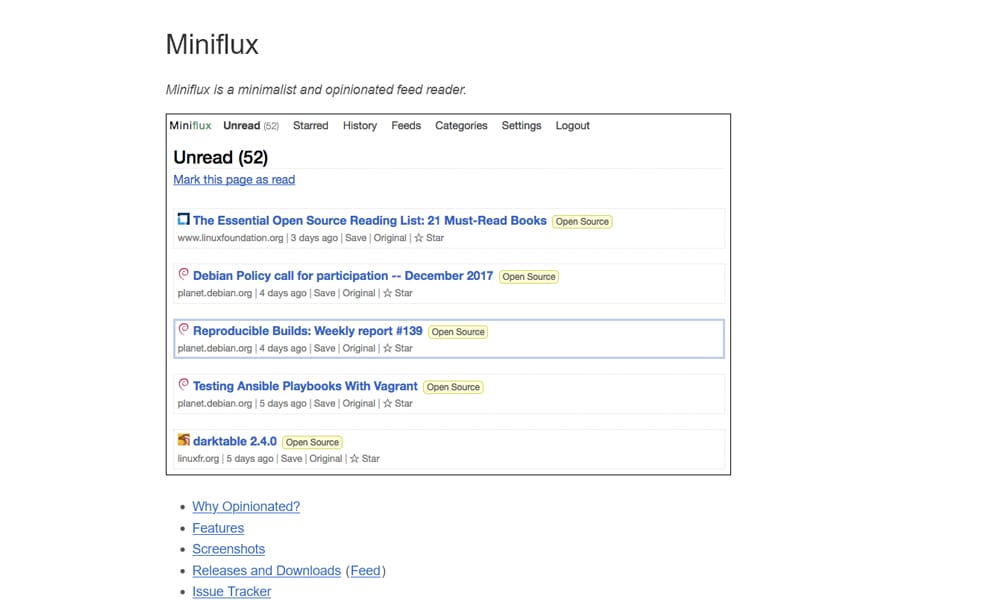Click Logout in the navigation bar
1000x600 pixels.
tap(572, 125)
